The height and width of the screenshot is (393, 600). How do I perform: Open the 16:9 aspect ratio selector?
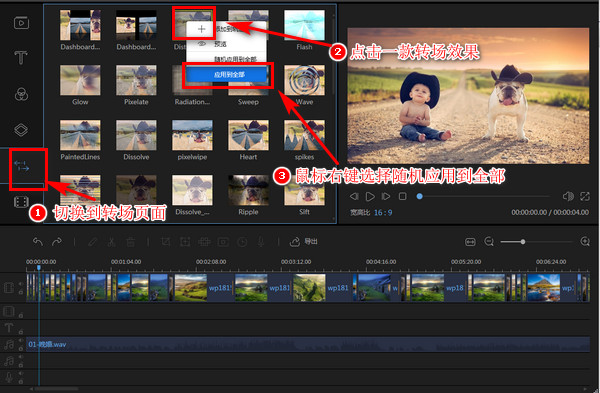click(x=383, y=212)
